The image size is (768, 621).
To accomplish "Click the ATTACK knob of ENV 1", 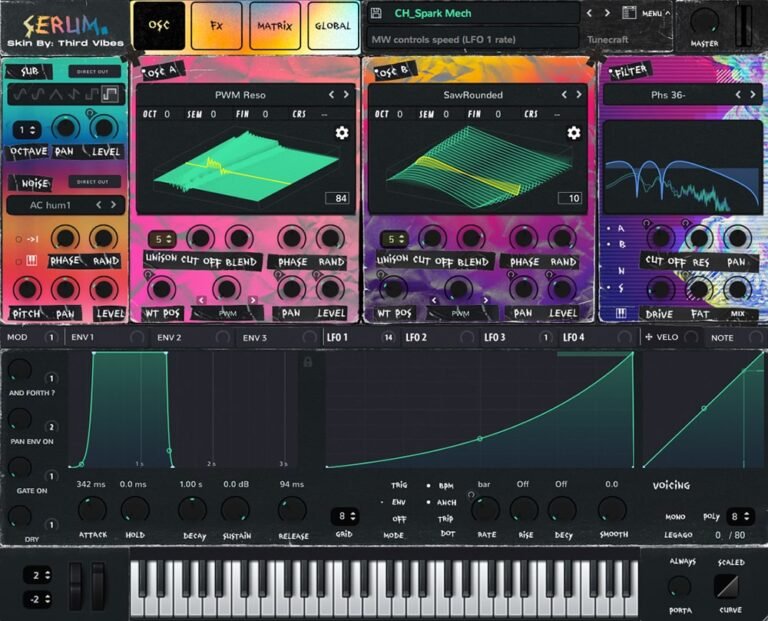I will 93,510.
